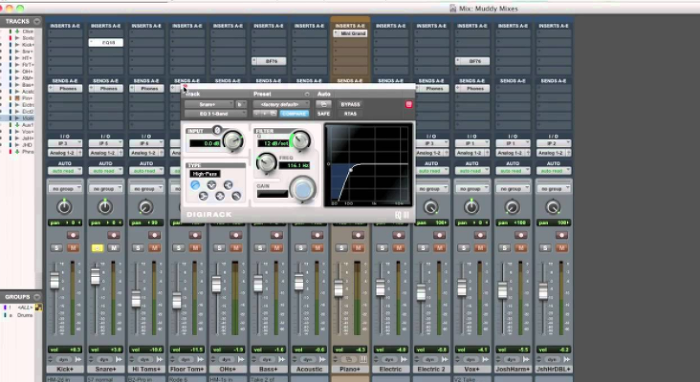Open the Hi Toms+ no group dropdown
Image resolution: width=700 pixels, height=382 pixels.
146,189
